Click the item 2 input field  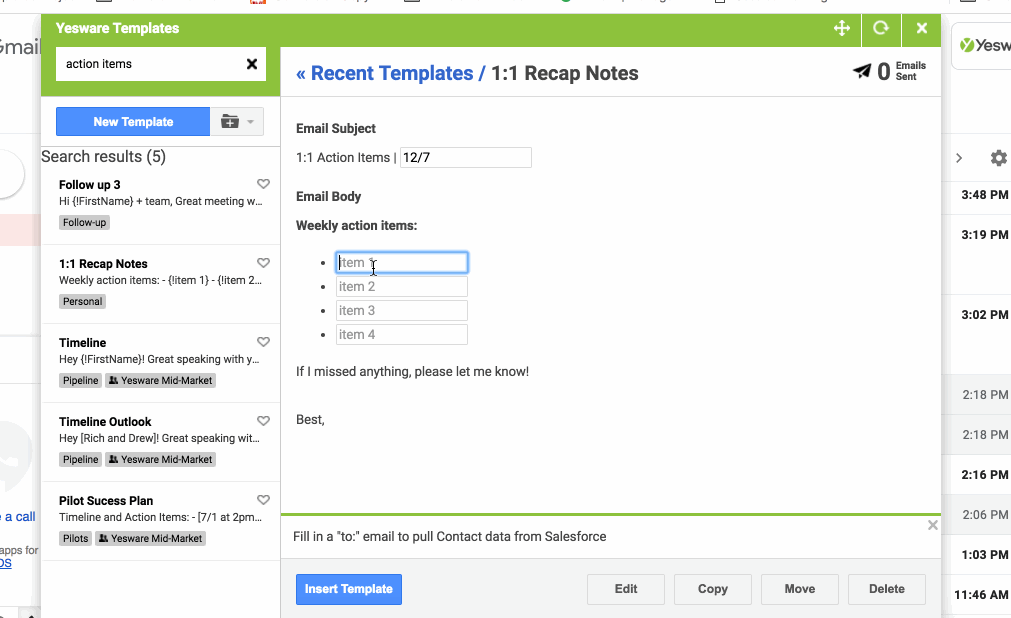[401, 287]
